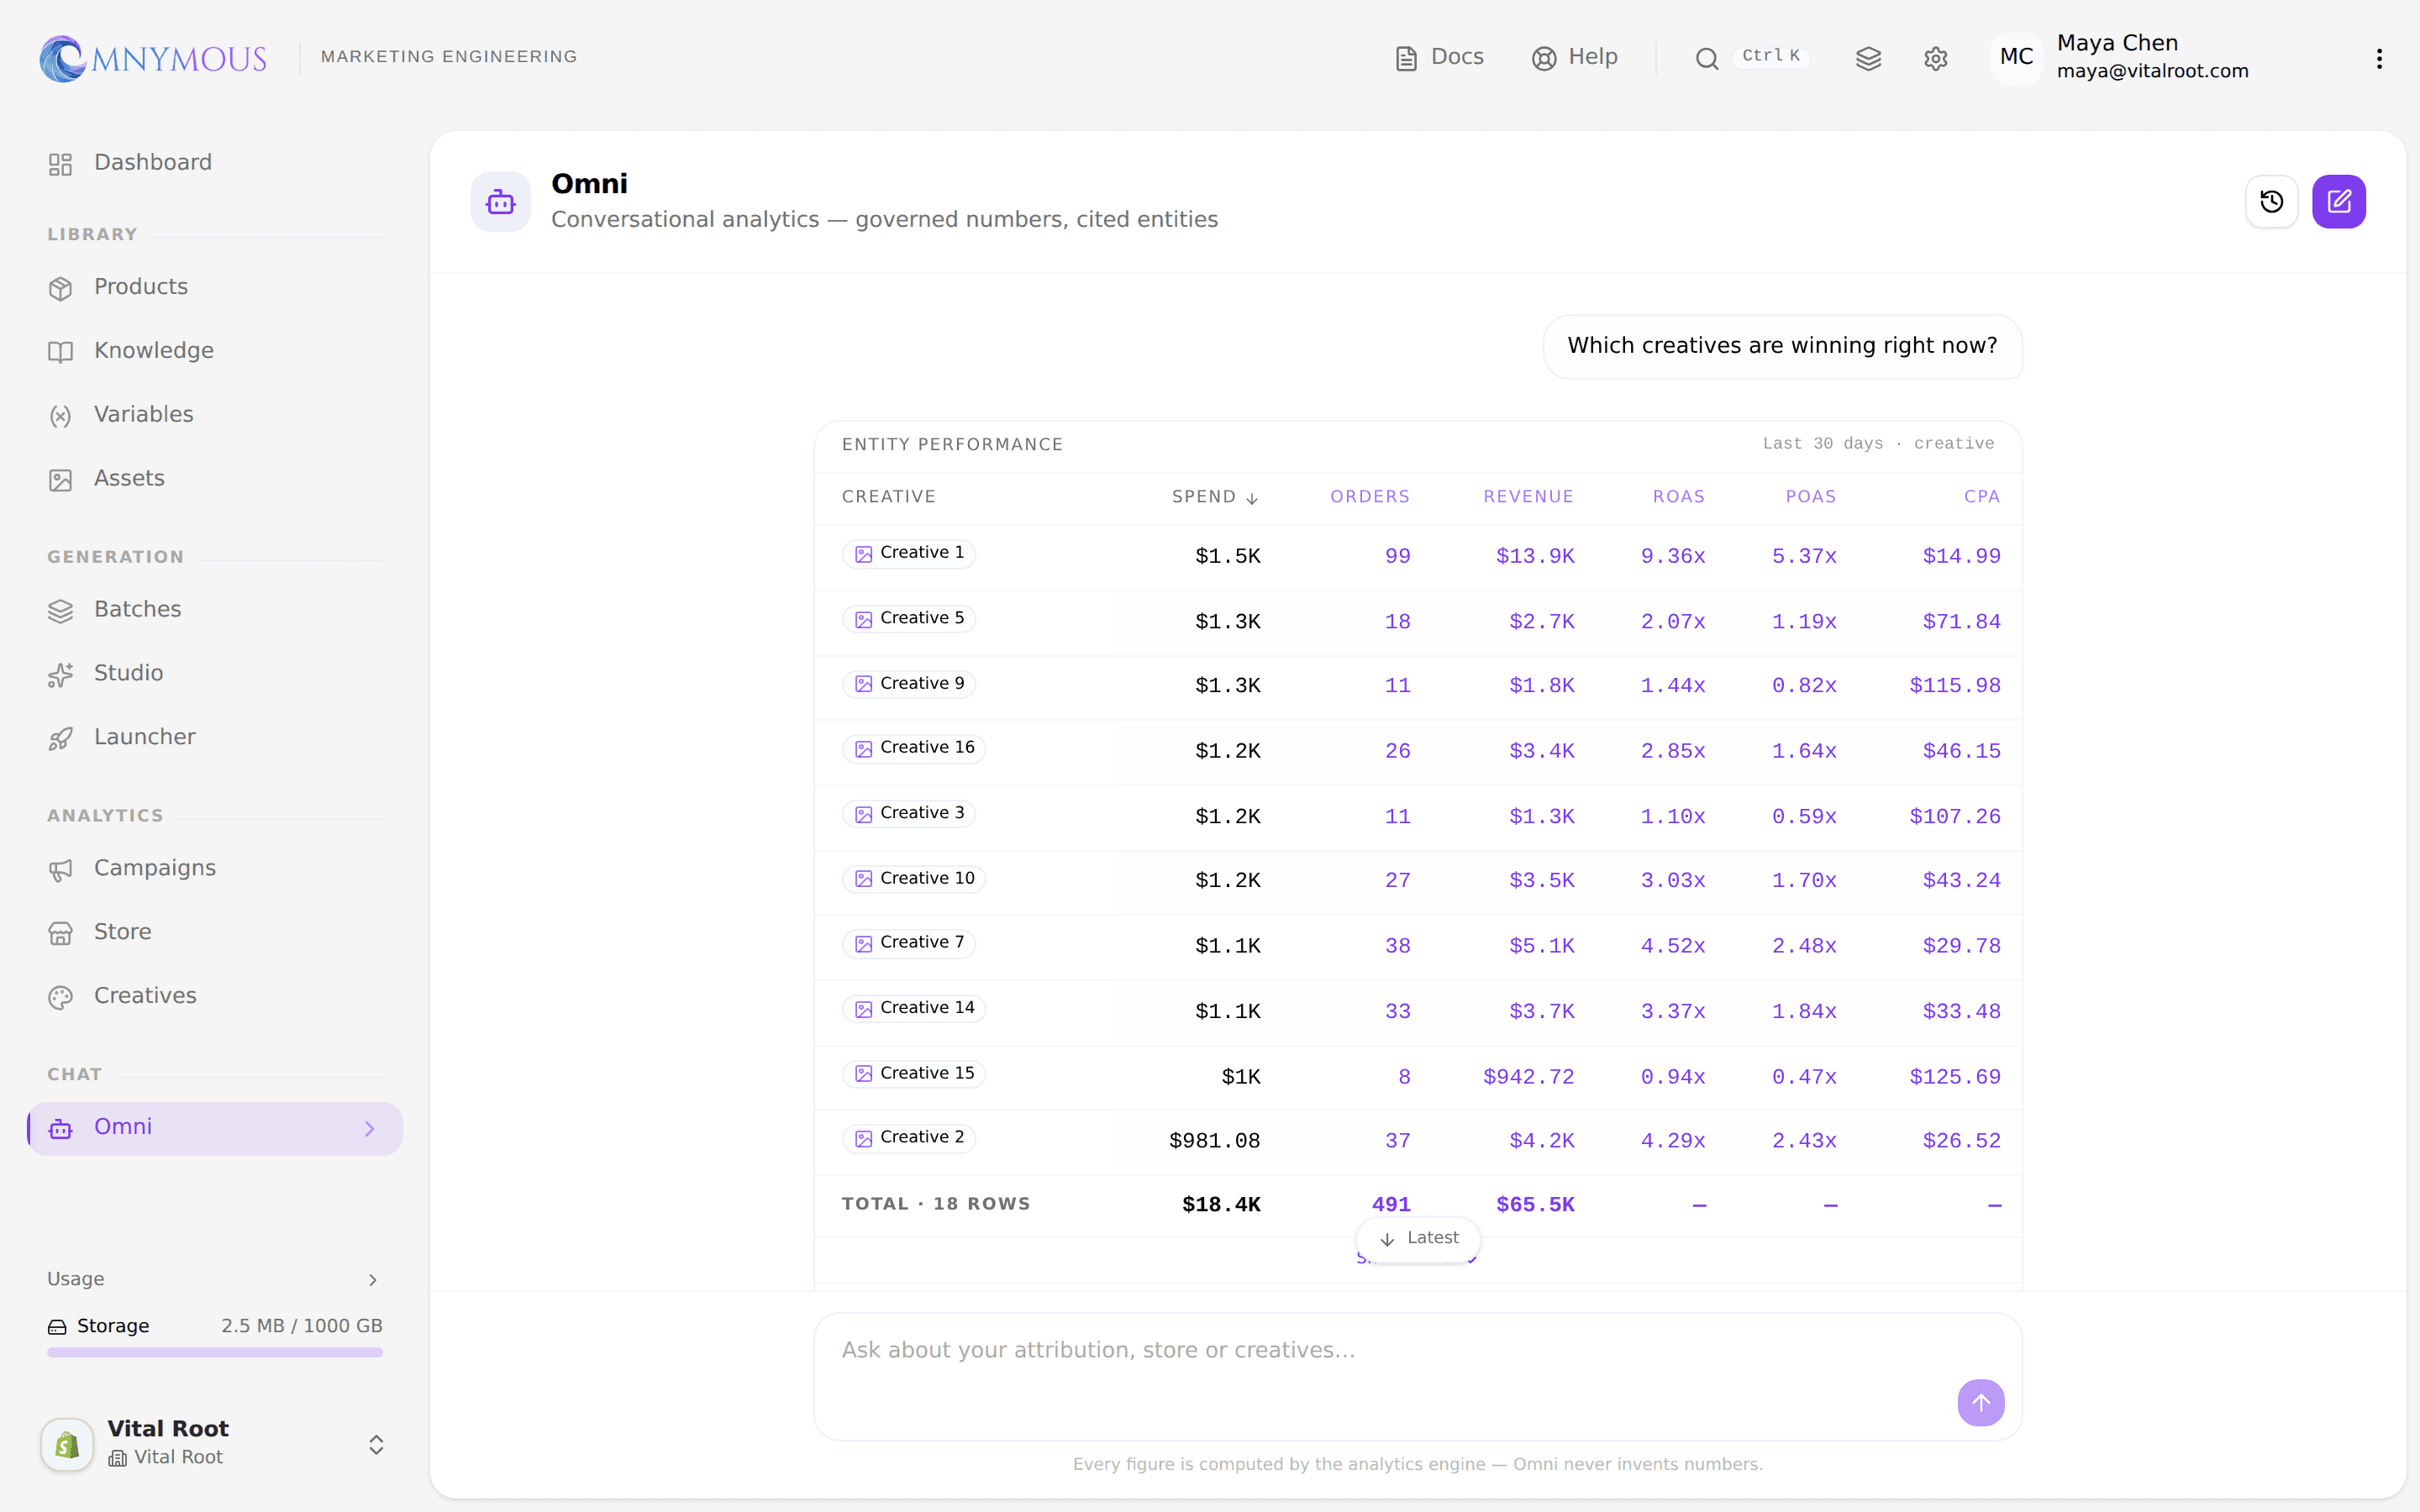
Task: Click the Campaigns megaphone icon
Action: pos(61,870)
